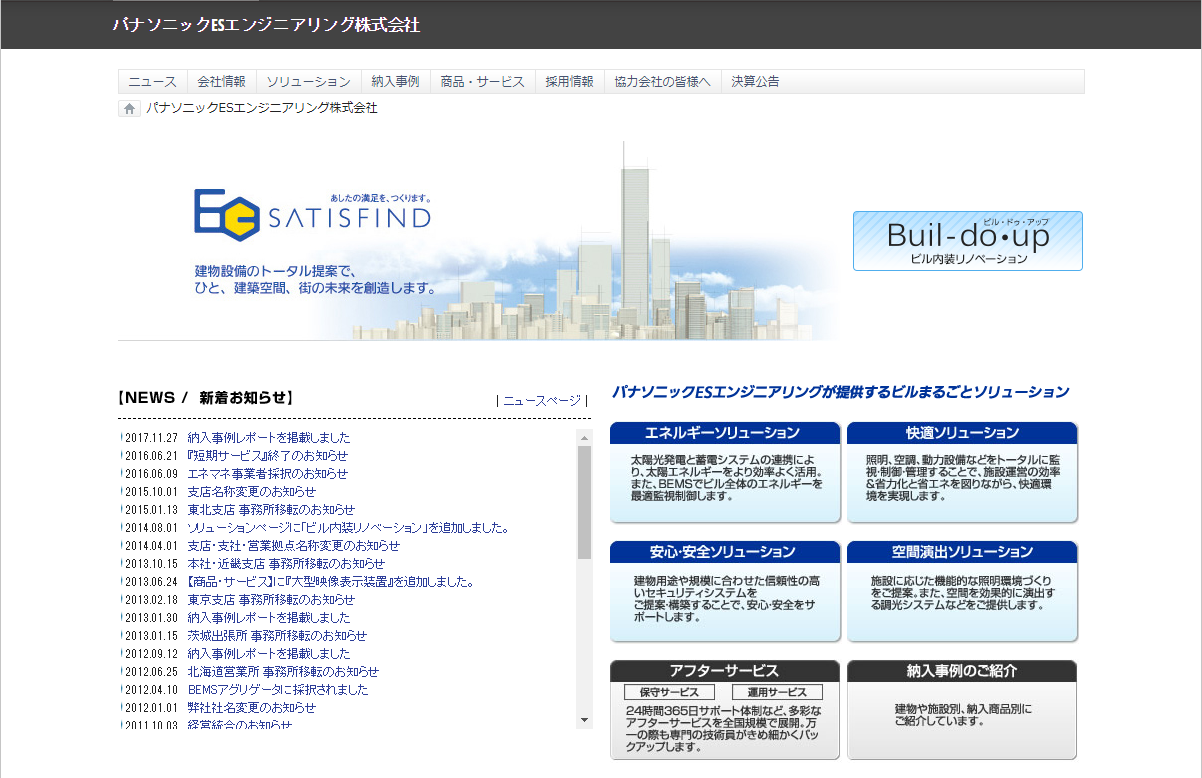The width and height of the screenshot is (1202, 778).
Task: Open the 空間演出ソリューション panel
Action: click(962, 591)
